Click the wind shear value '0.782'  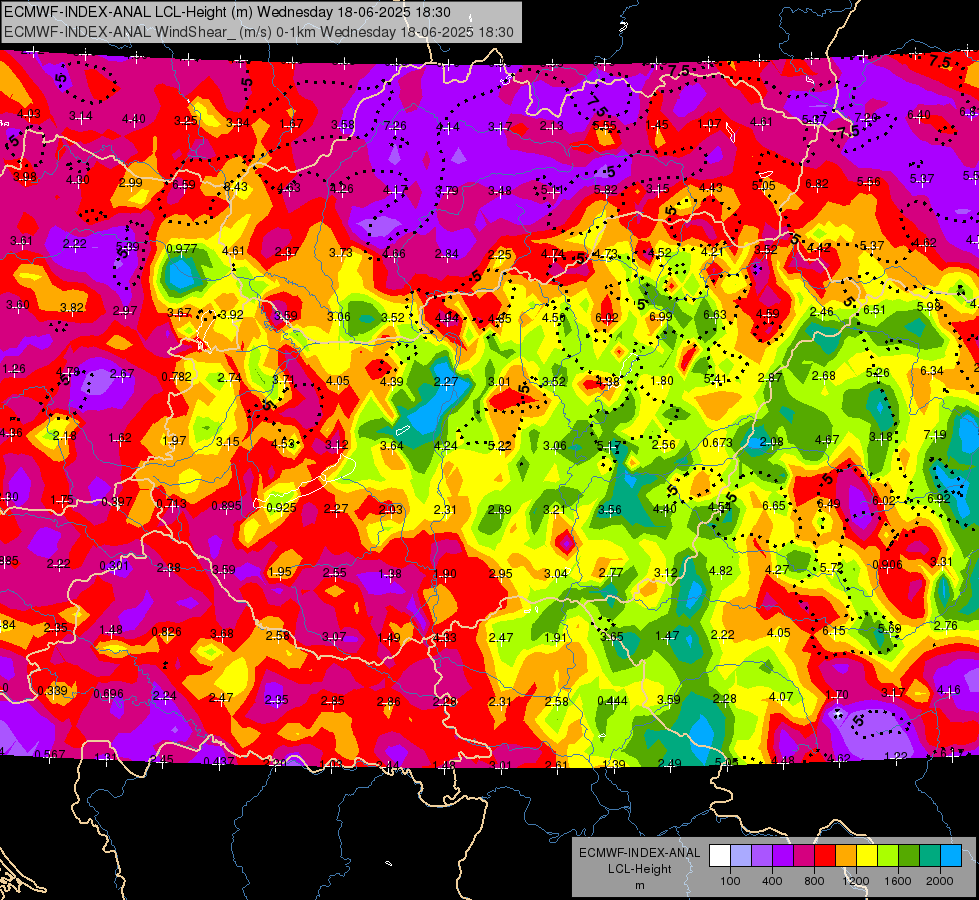pos(176,377)
